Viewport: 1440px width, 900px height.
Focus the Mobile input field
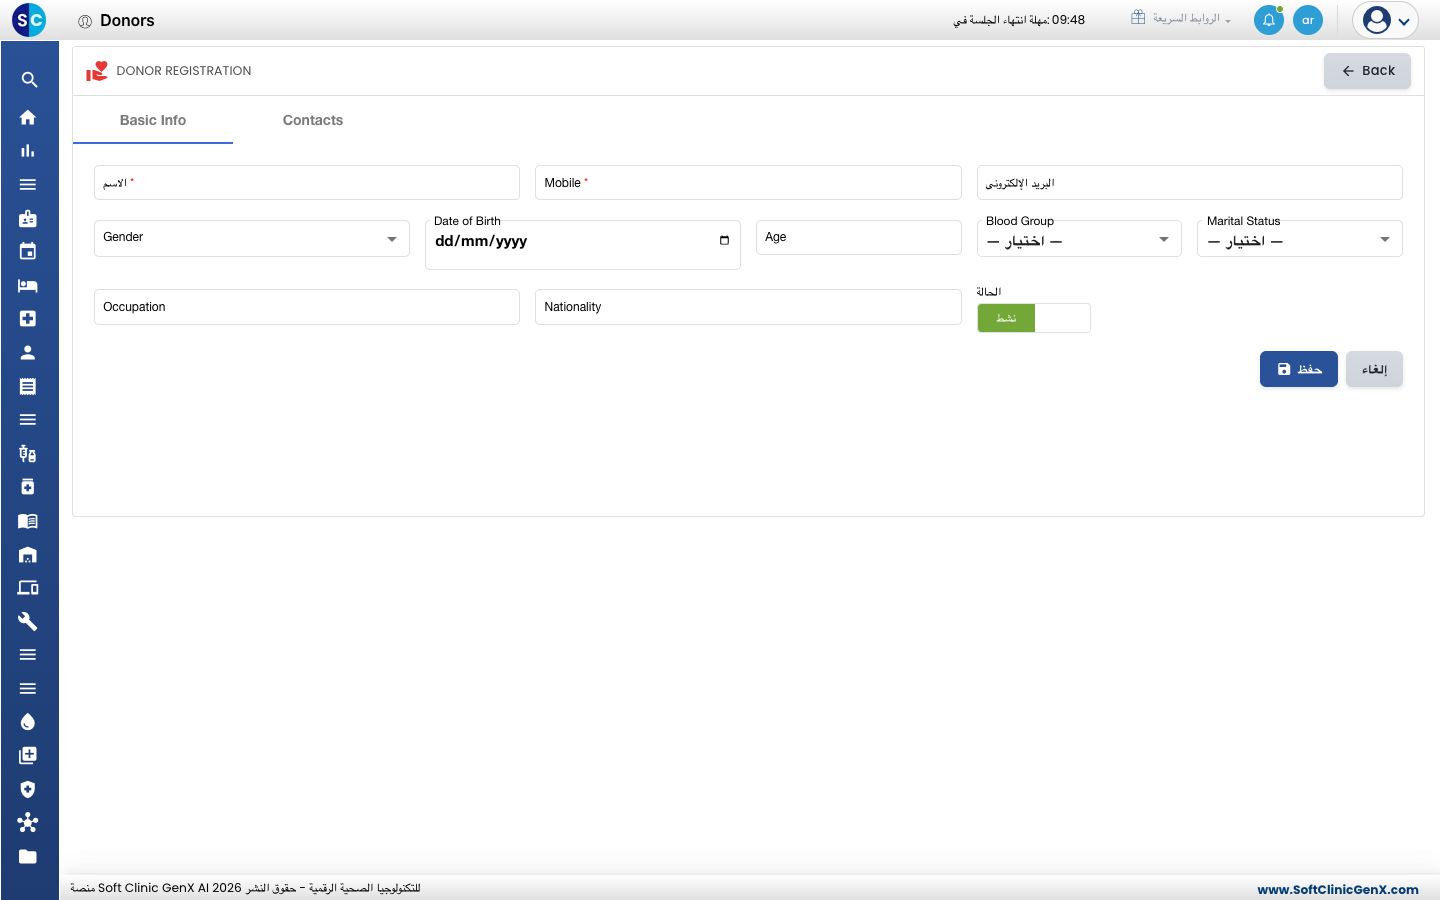[x=748, y=183]
